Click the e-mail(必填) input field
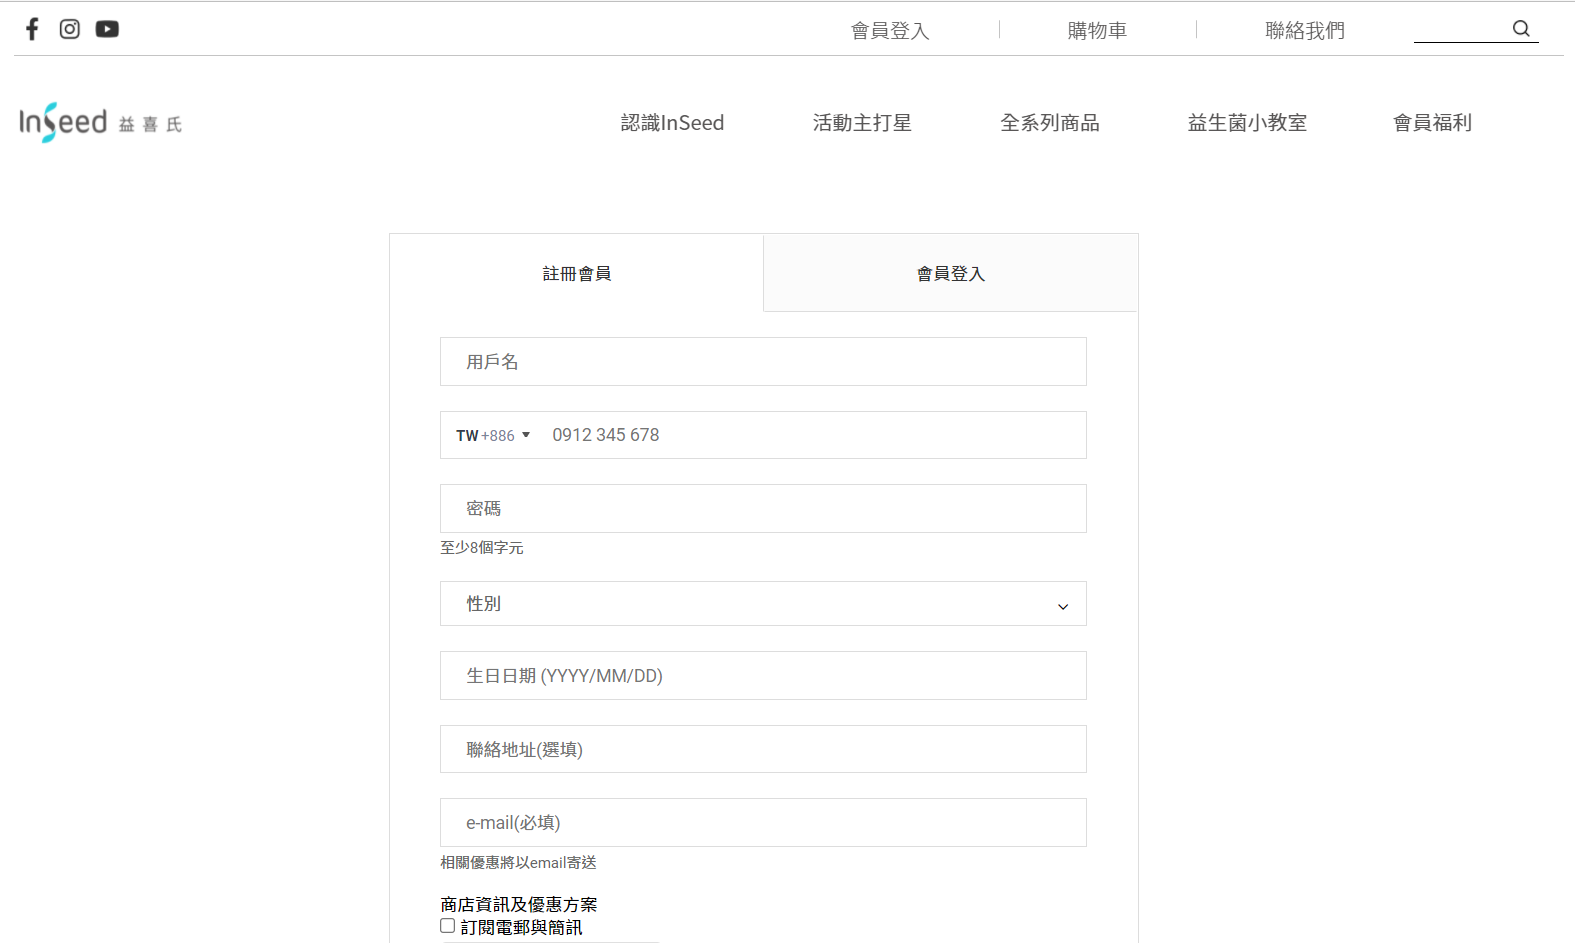This screenshot has height=943, width=1575. (x=763, y=823)
